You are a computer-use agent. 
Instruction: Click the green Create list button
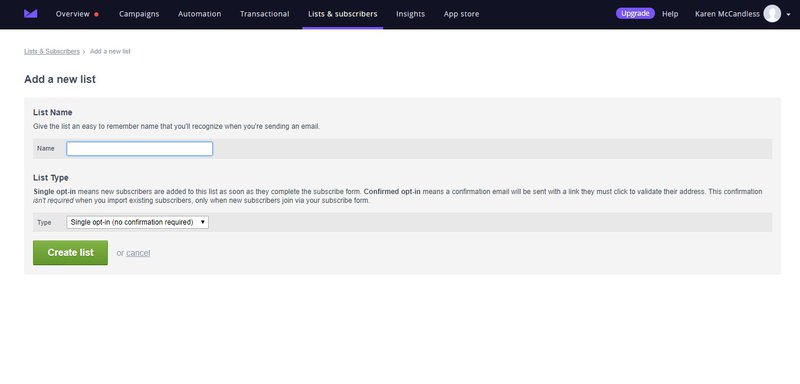[x=70, y=252]
